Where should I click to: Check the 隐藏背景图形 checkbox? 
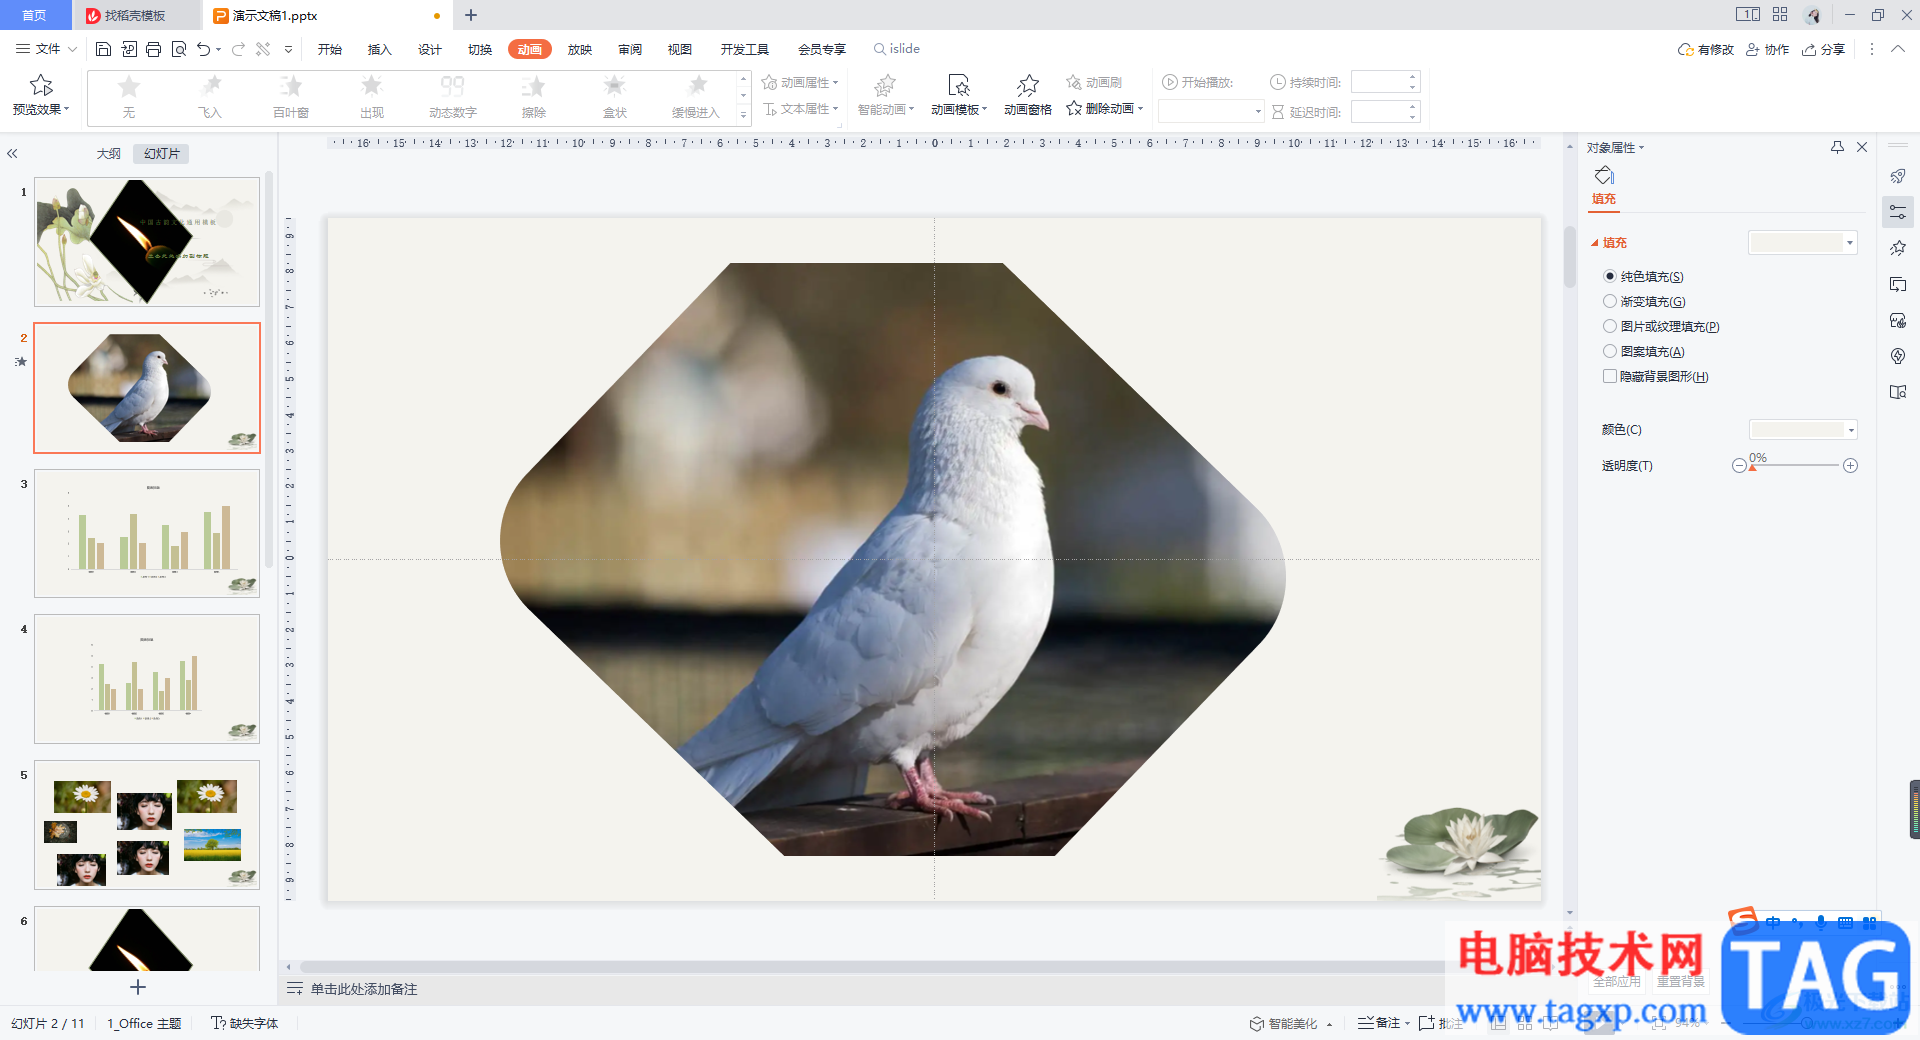pyautogui.click(x=1610, y=376)
